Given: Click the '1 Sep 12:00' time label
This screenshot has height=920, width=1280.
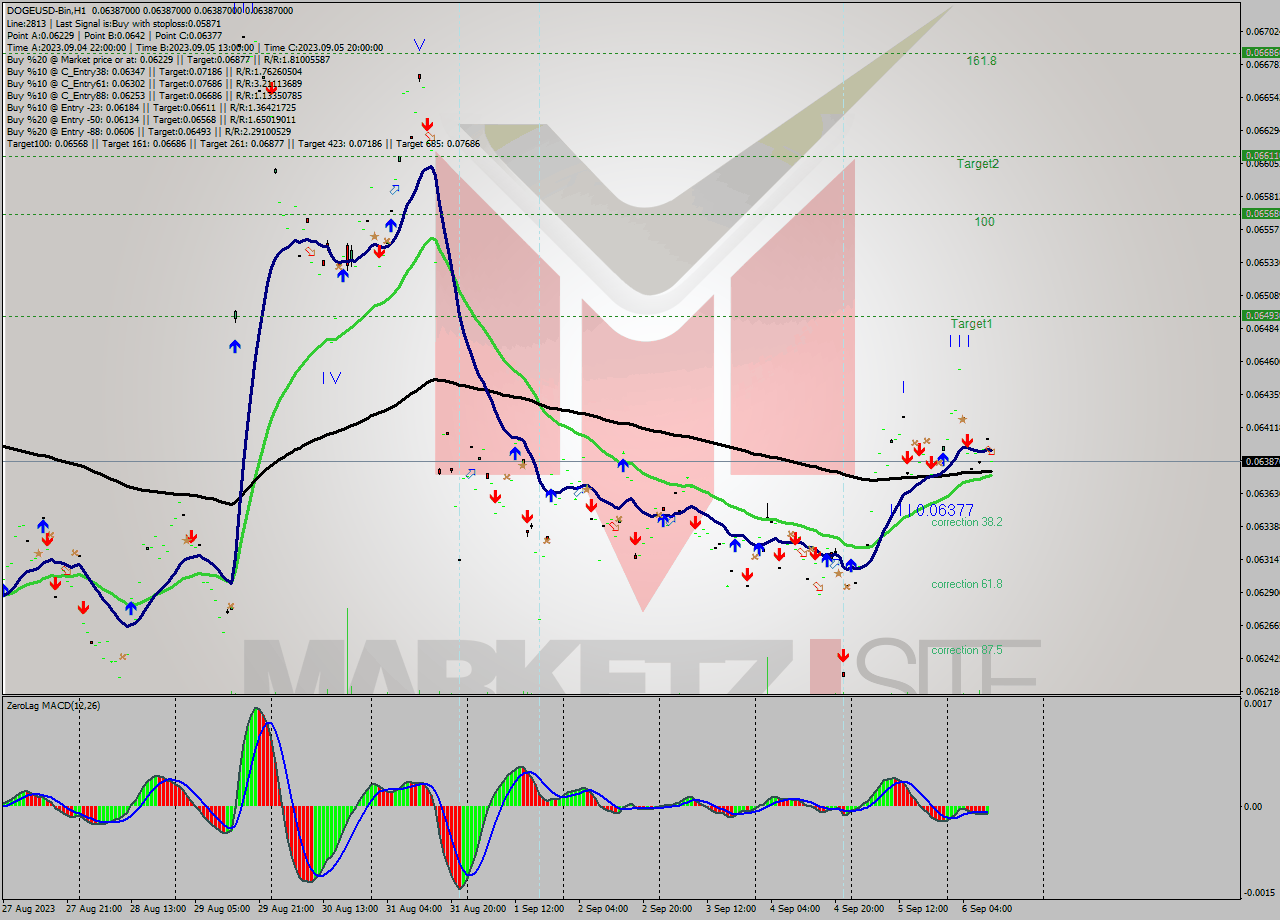Looking at the screenshot, I should point(541,909).
